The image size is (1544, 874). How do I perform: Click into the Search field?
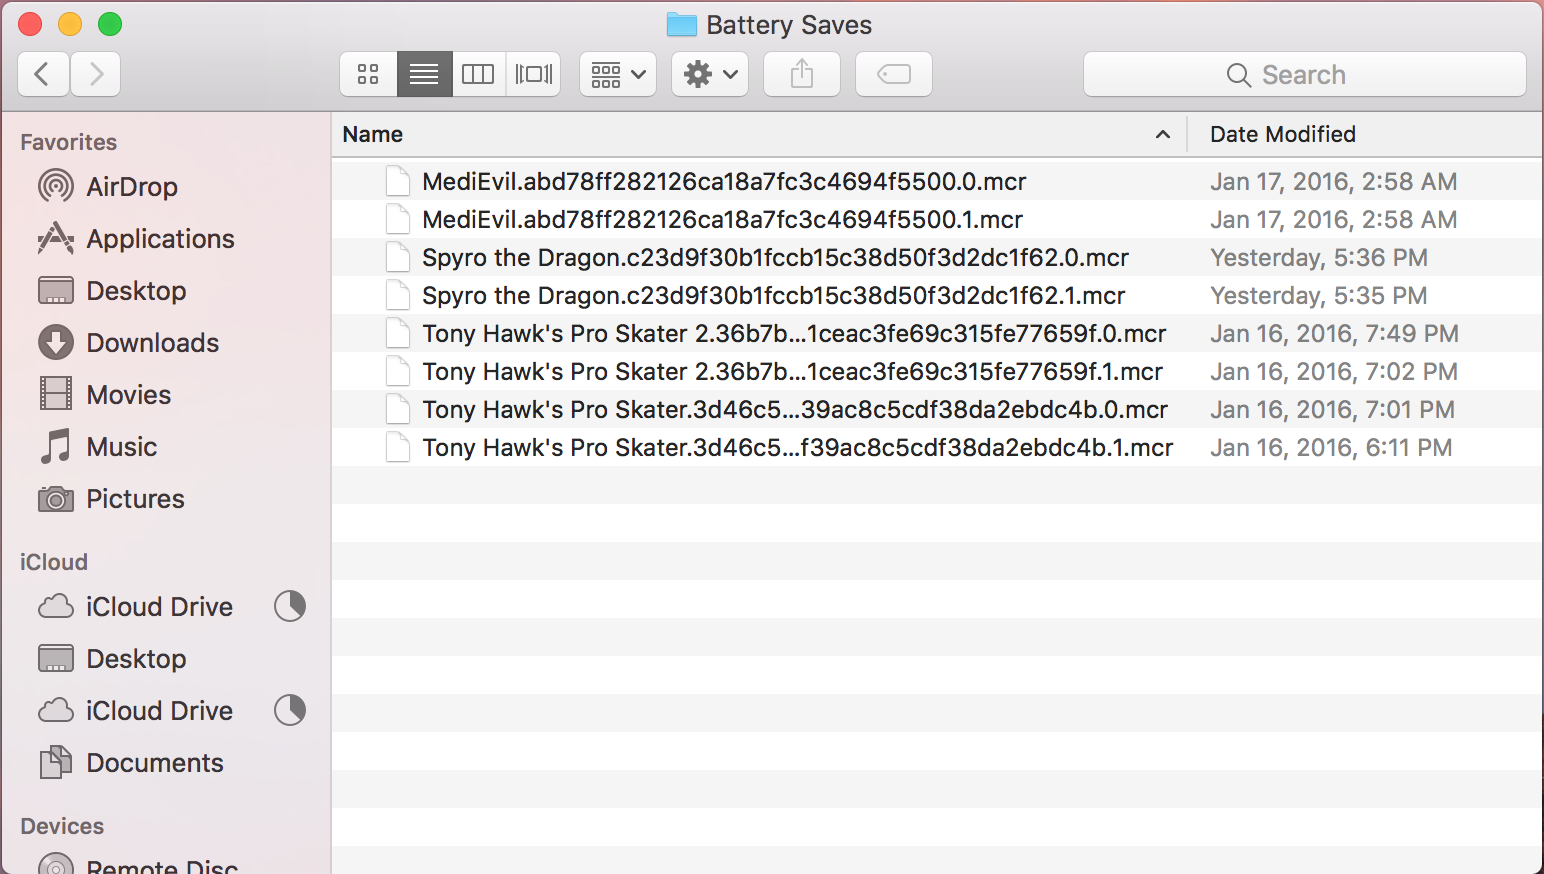pos(1305,74)
